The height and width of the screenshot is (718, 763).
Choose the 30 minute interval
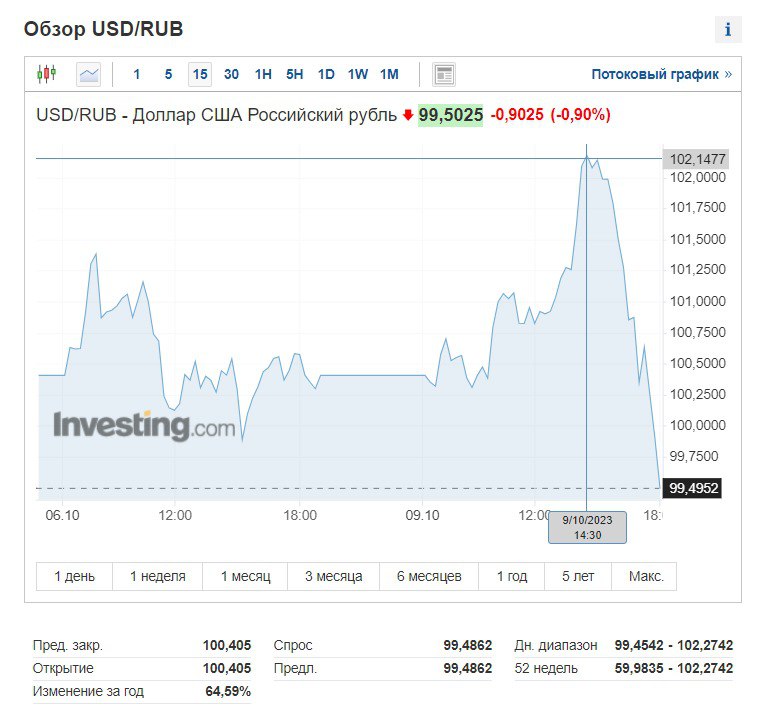[x=231, y=74]
